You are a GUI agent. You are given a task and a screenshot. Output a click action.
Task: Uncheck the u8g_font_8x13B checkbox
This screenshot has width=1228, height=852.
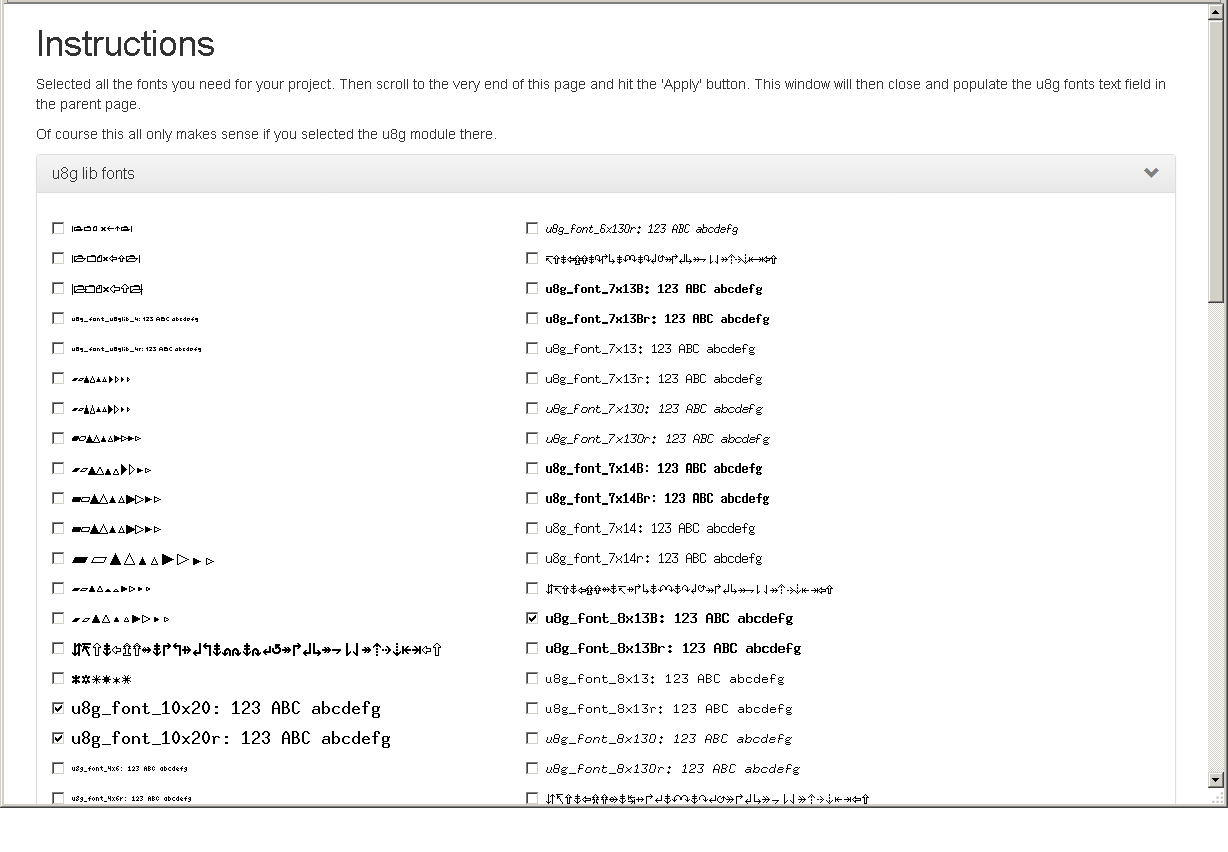(x=532, y=618)
